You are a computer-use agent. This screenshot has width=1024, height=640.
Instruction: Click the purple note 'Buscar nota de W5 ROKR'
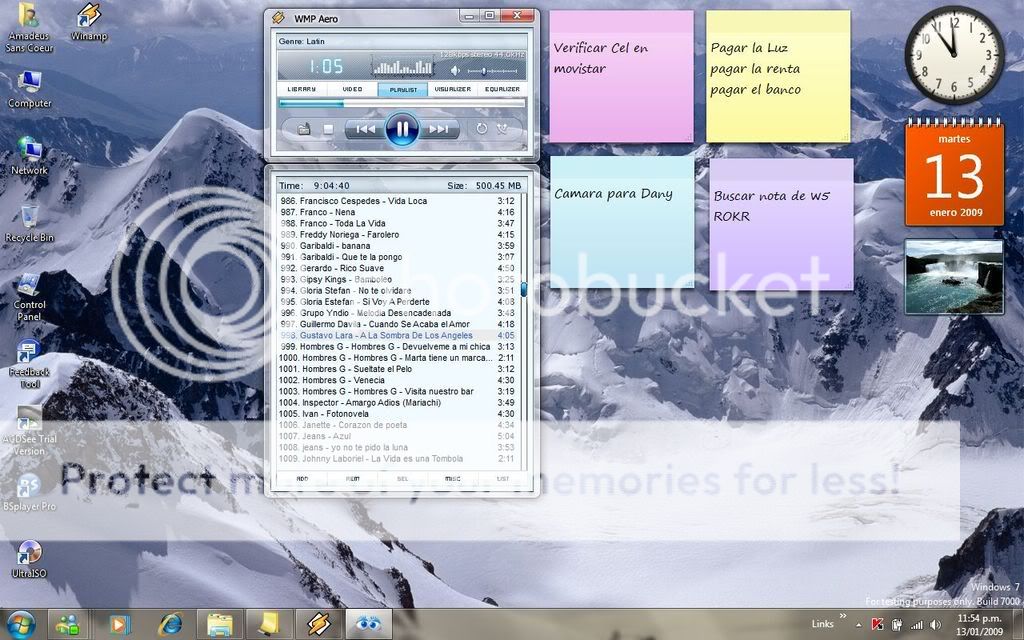pos(781,225)
